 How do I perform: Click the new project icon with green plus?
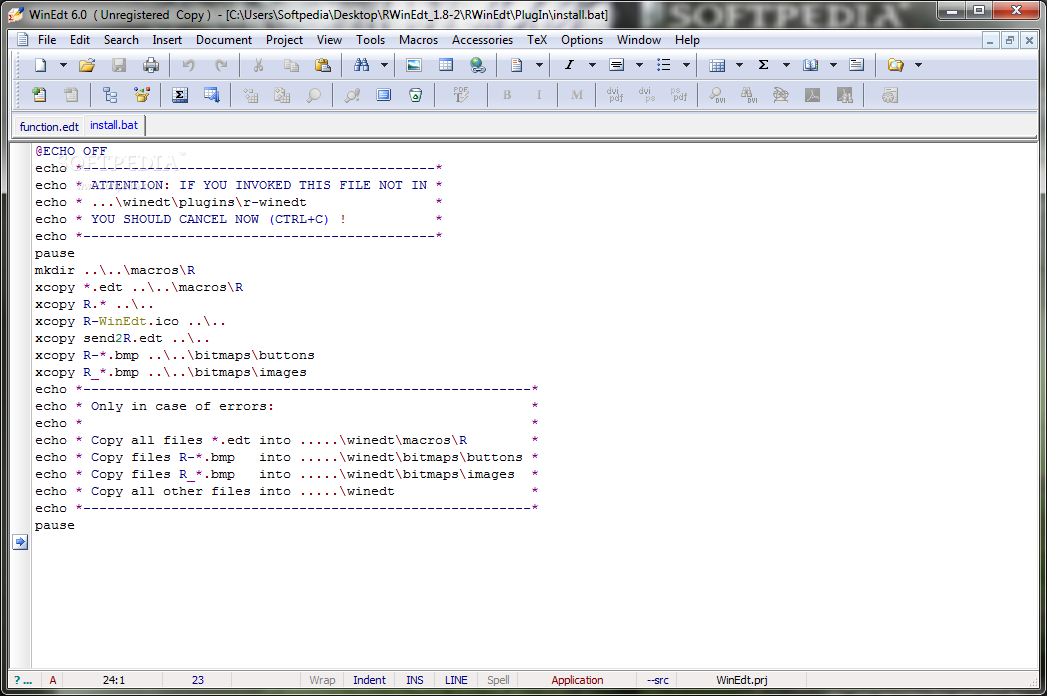tap(39, 96)
